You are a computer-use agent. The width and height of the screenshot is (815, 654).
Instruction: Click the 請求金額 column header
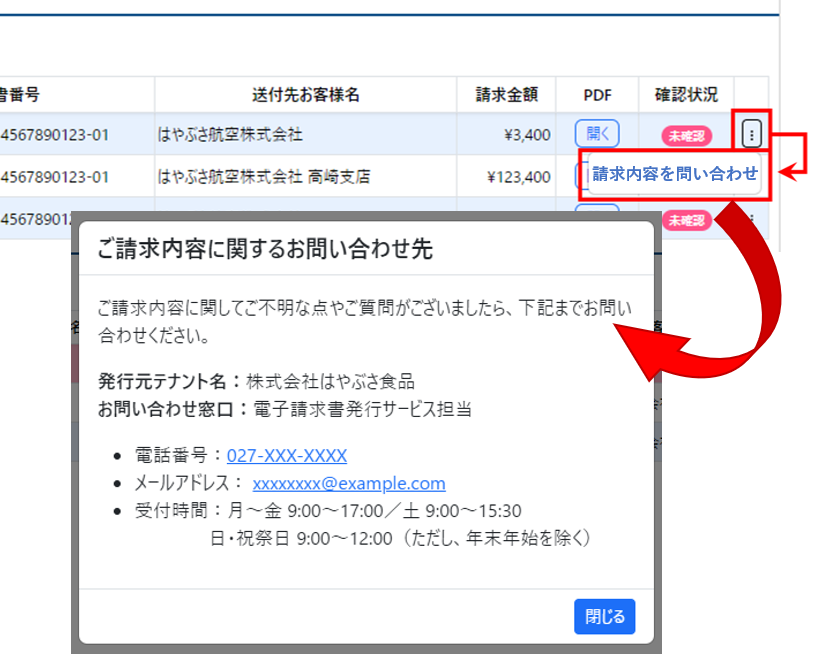(x=506, y=95)
